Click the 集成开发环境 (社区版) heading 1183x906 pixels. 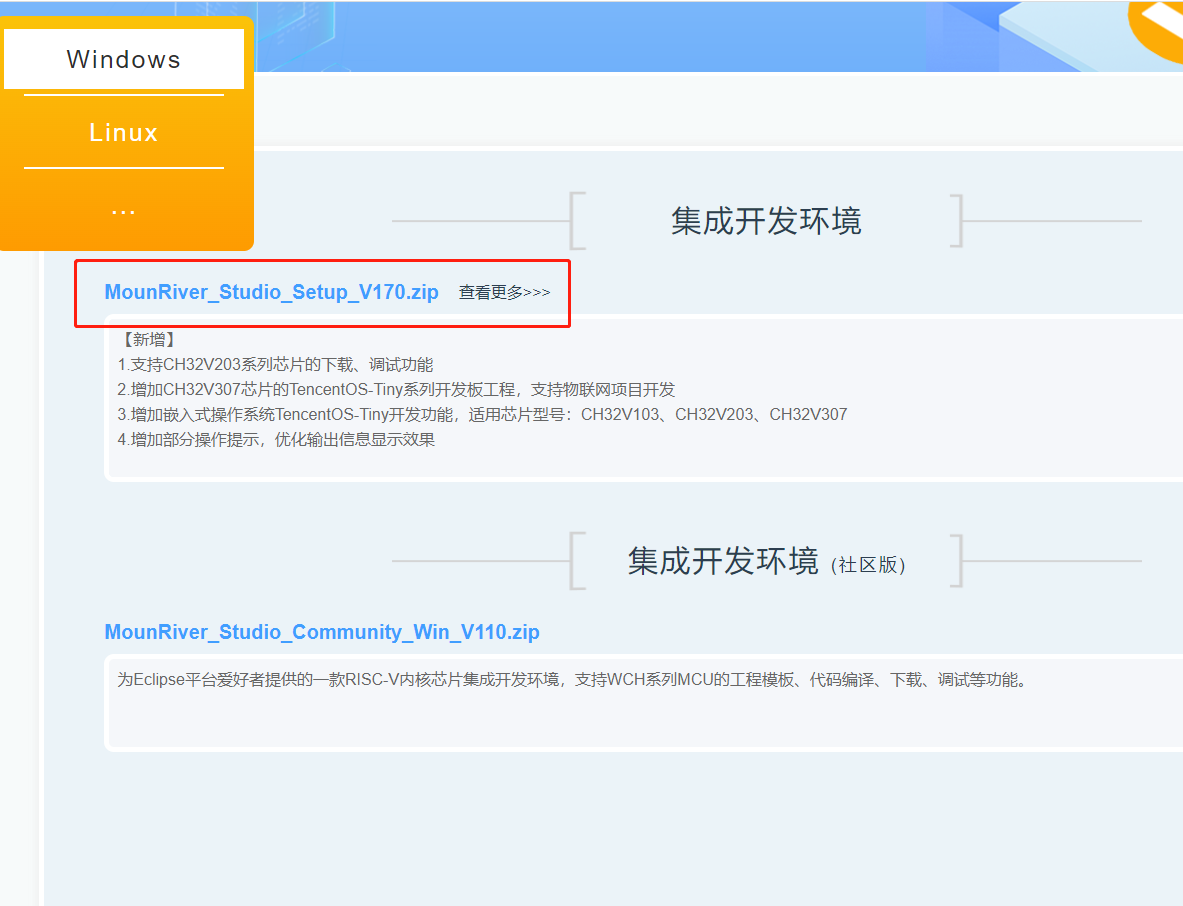pyautogui.click(x=766, y=561)
